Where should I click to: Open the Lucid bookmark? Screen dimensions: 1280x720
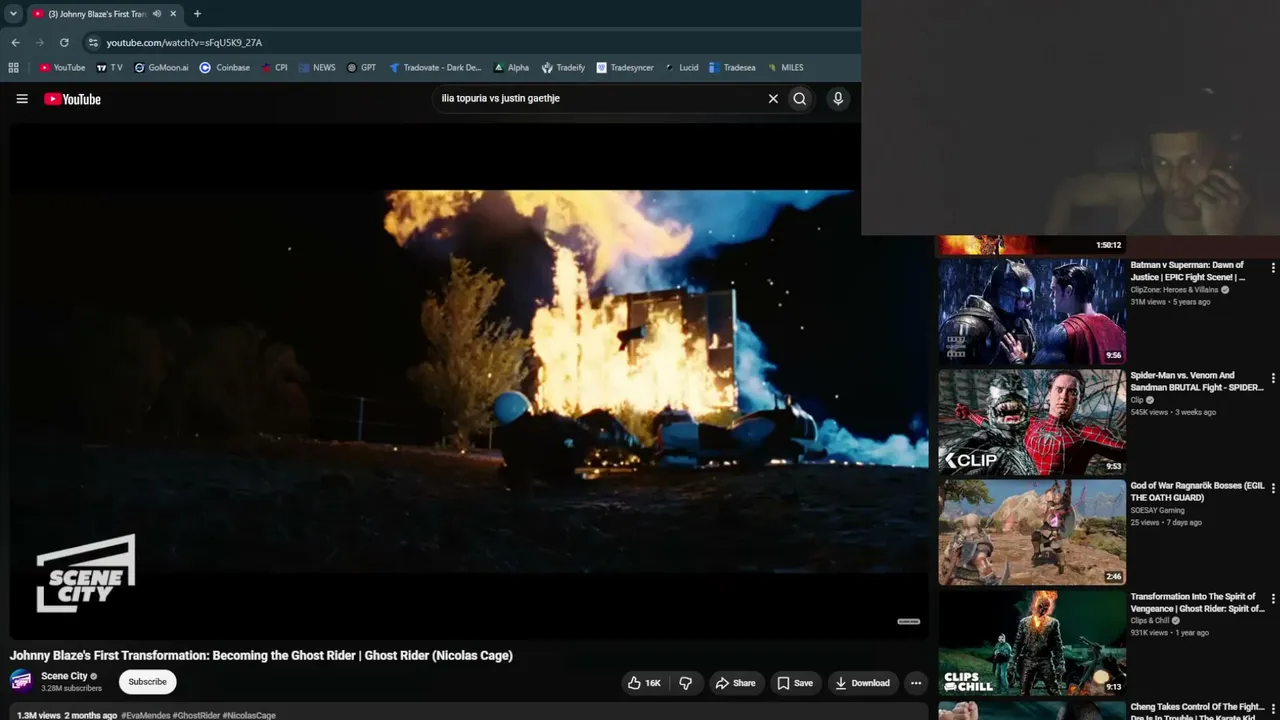(x=682, y=68)
